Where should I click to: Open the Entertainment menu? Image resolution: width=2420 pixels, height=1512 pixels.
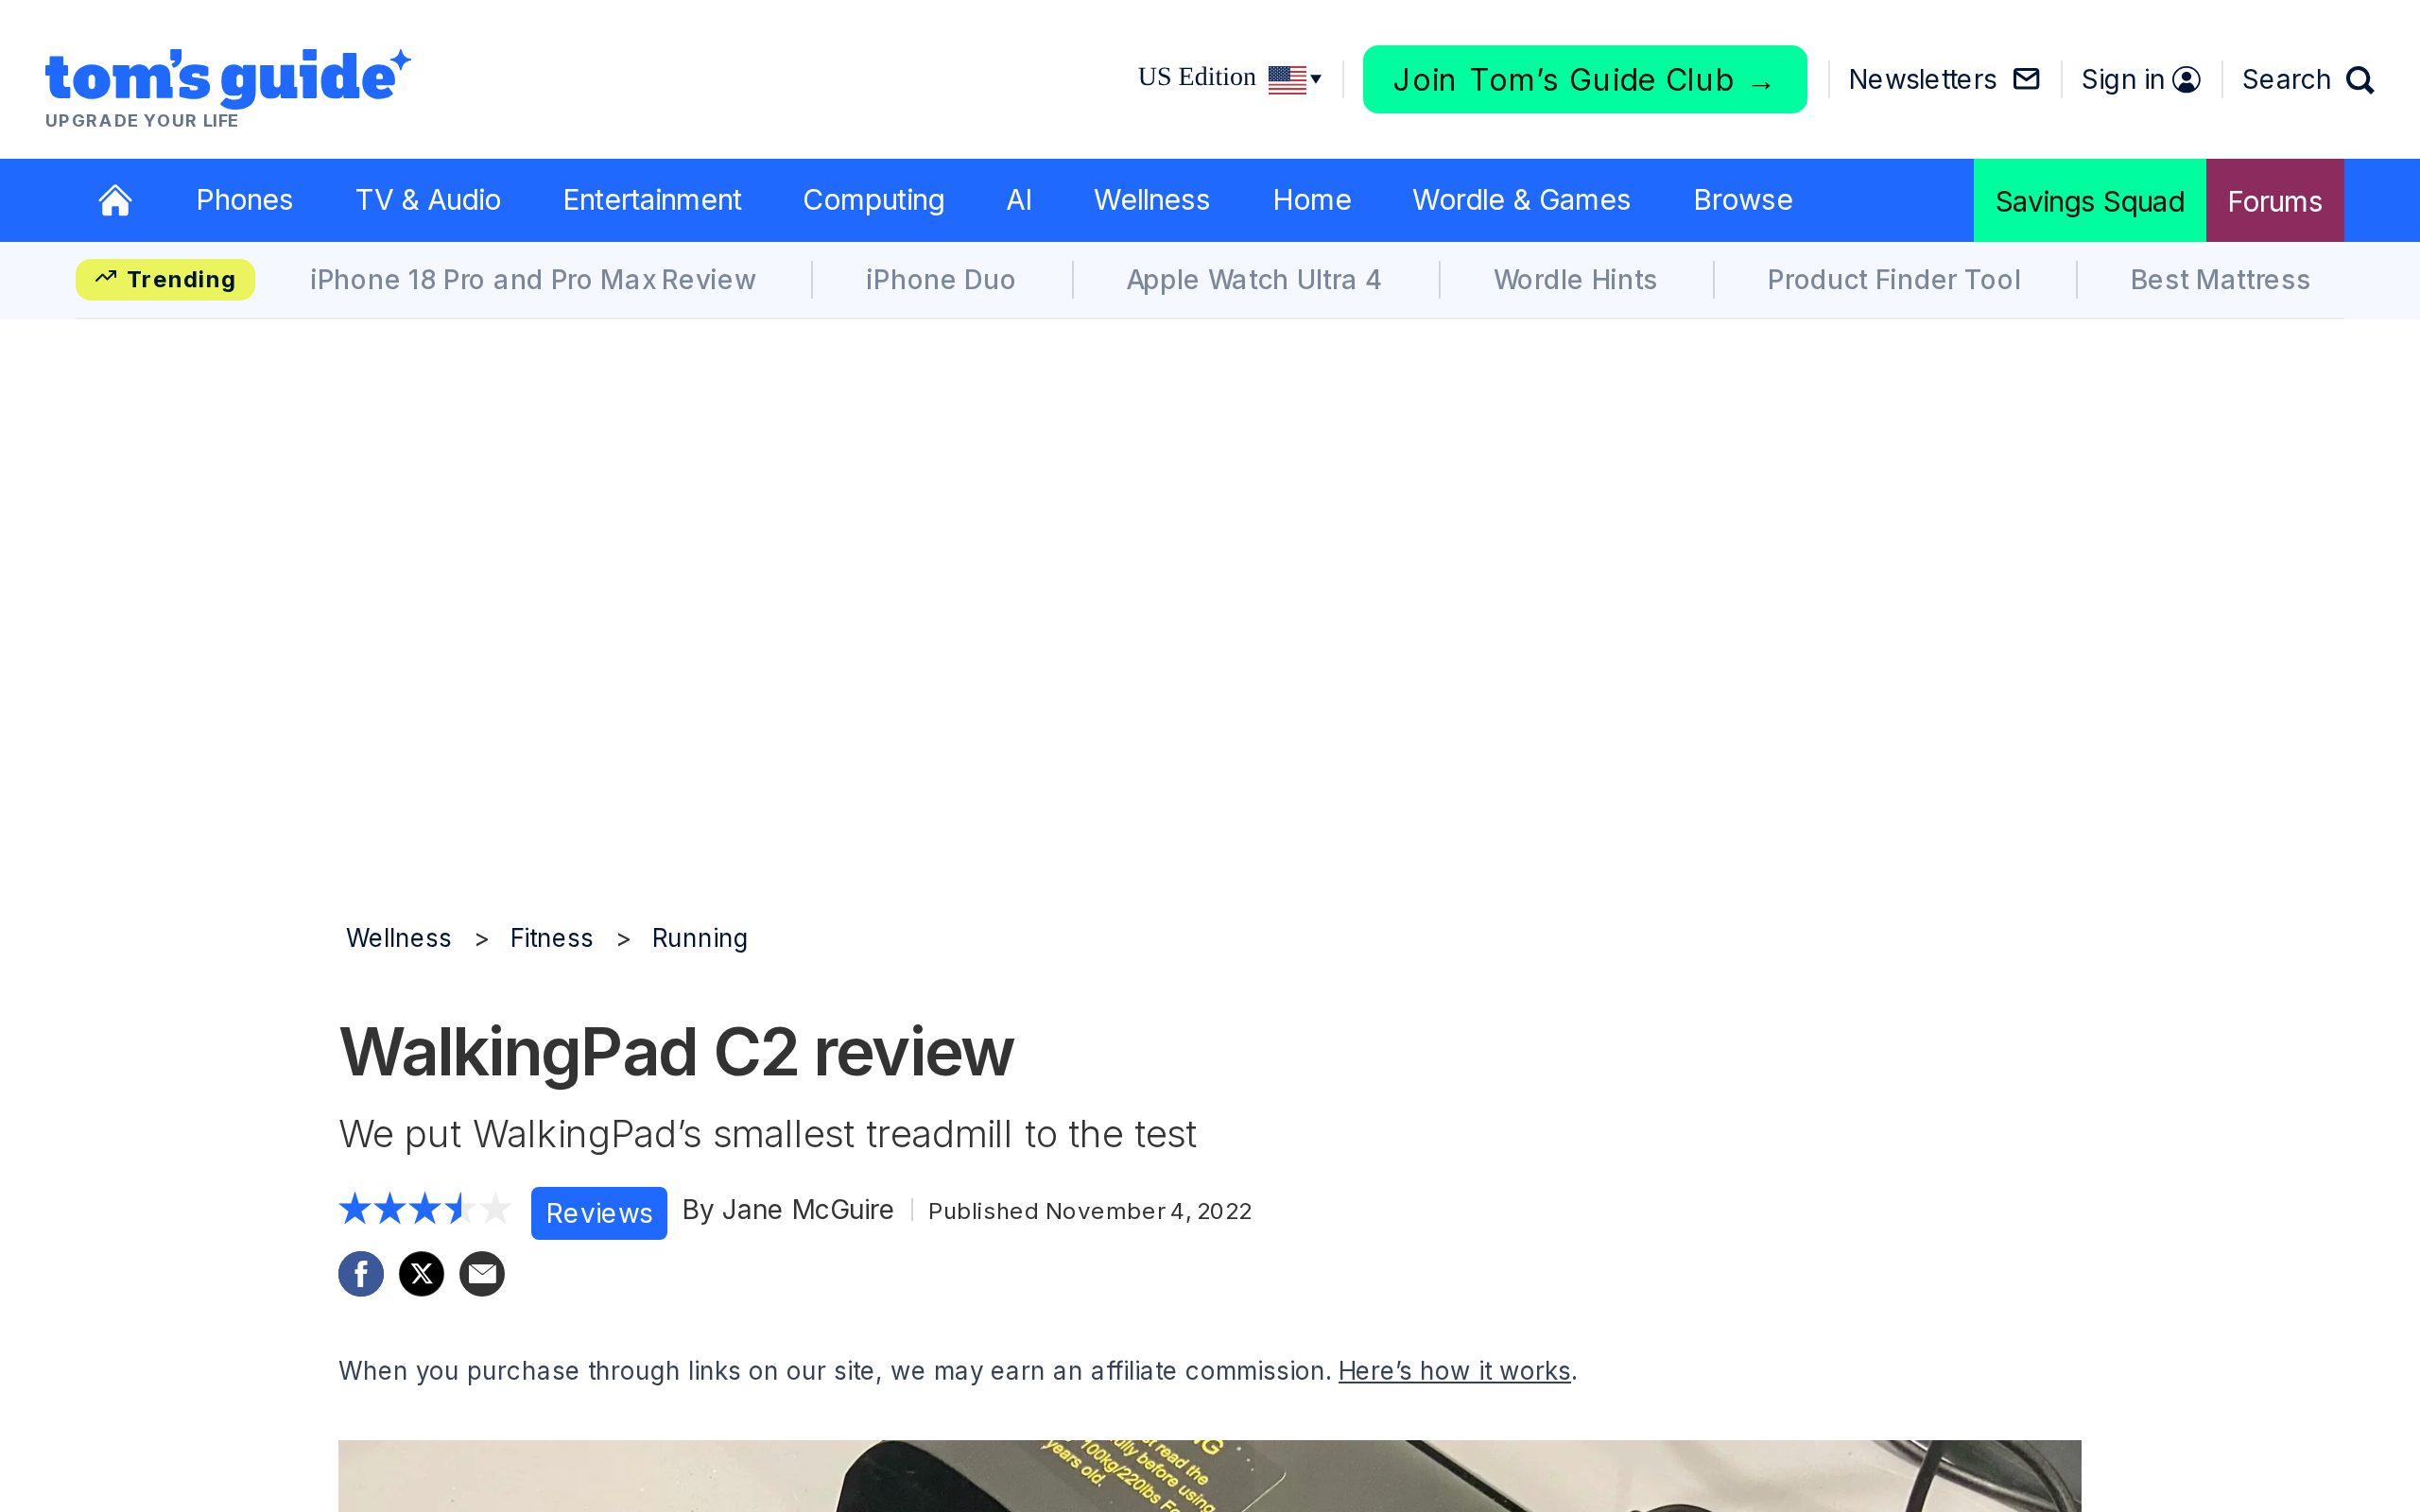point(652,200)
